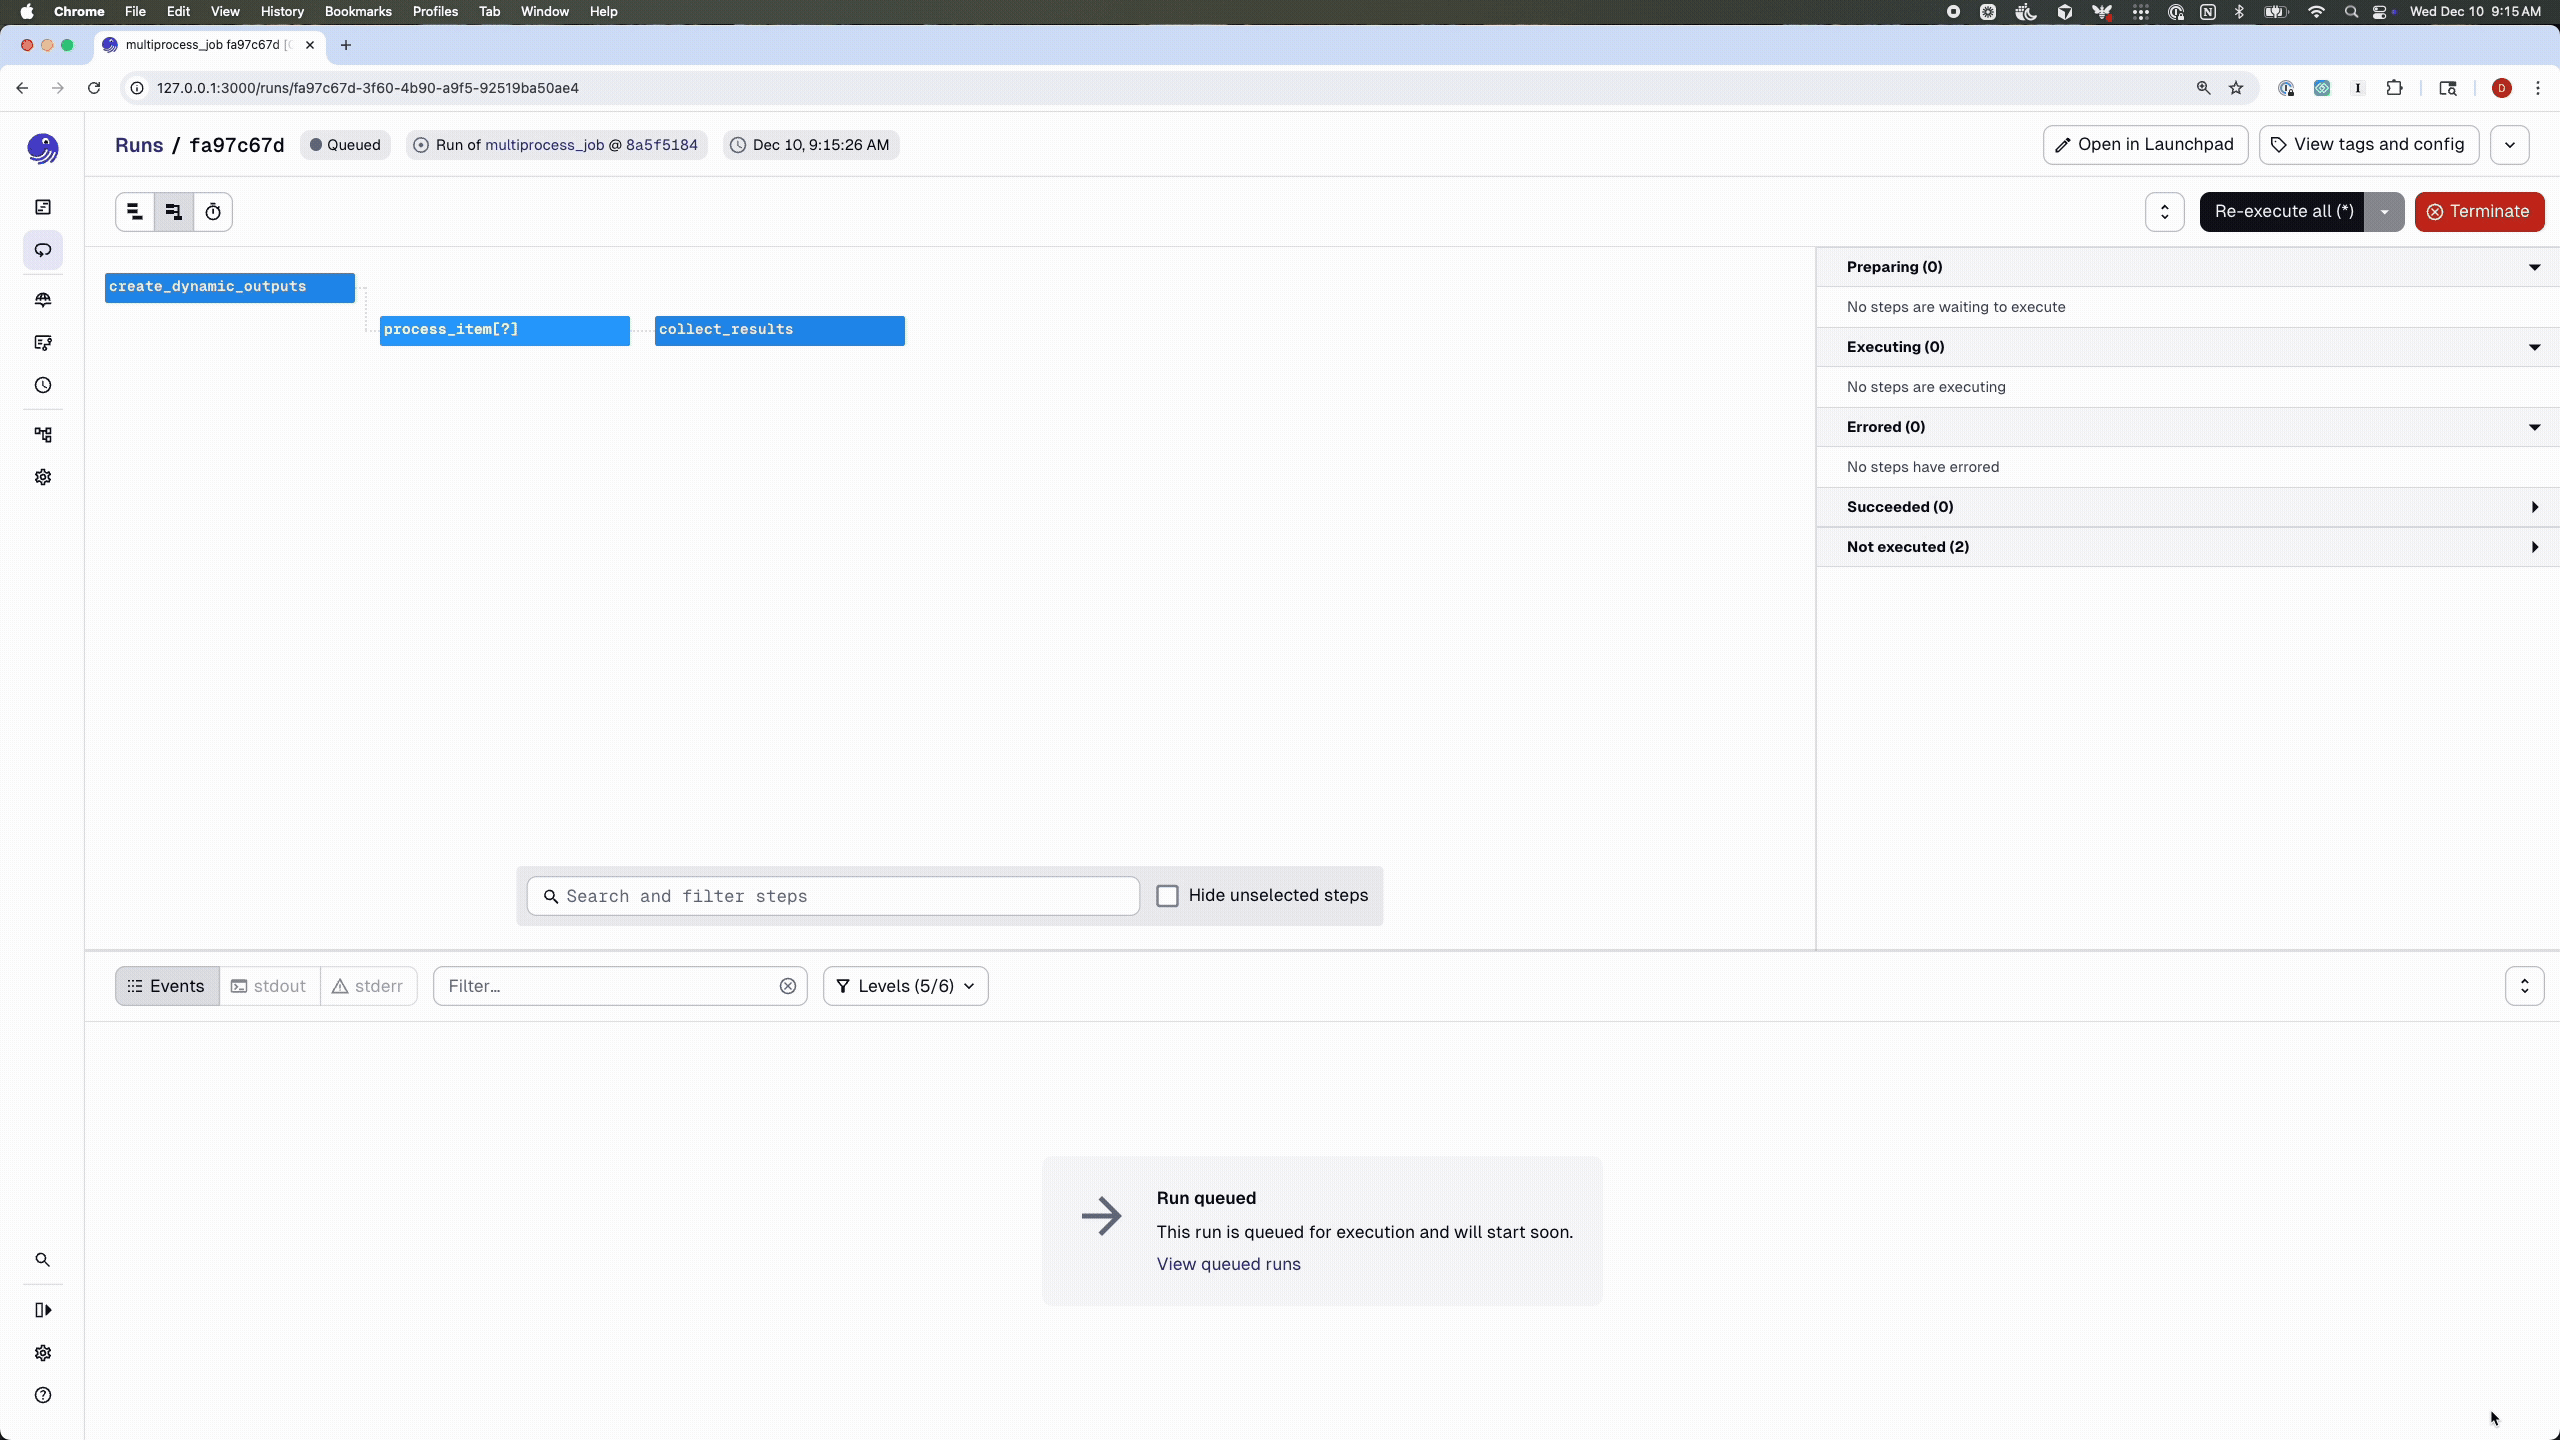The image size is (2560, 1440).
Task: Open the lineage graph sidebar icon
Action: 43,435
